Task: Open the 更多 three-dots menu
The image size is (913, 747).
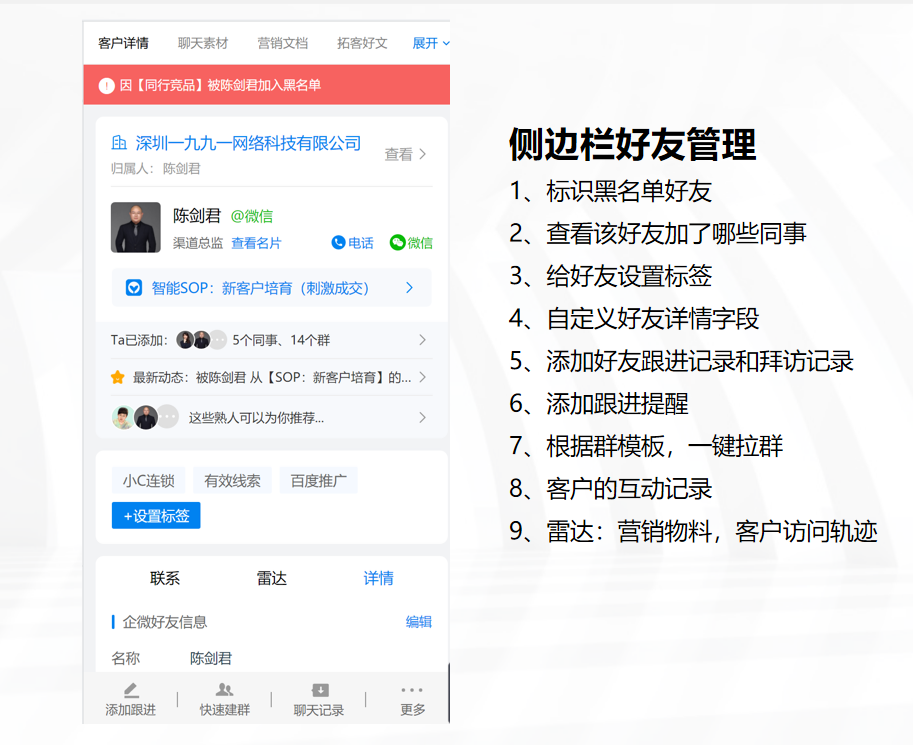Action: (x=412, y=690)
